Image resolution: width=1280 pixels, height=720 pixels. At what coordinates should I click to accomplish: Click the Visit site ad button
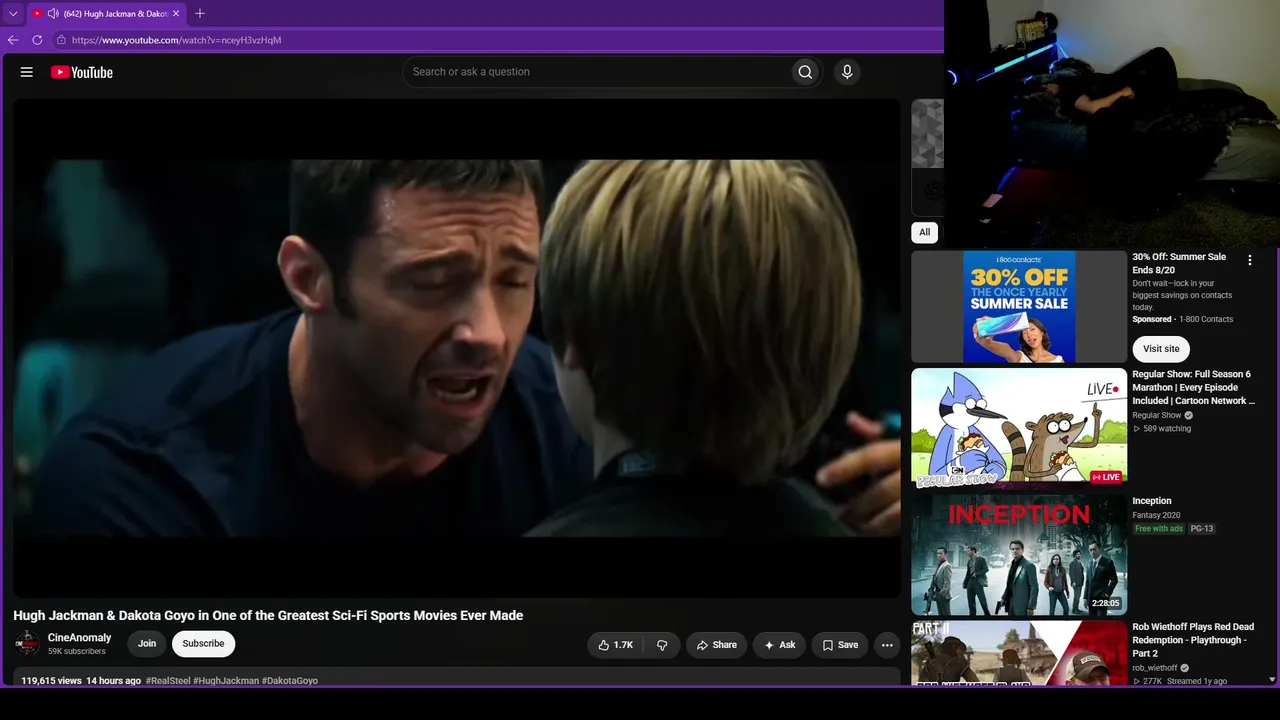tap(1161, 349)
